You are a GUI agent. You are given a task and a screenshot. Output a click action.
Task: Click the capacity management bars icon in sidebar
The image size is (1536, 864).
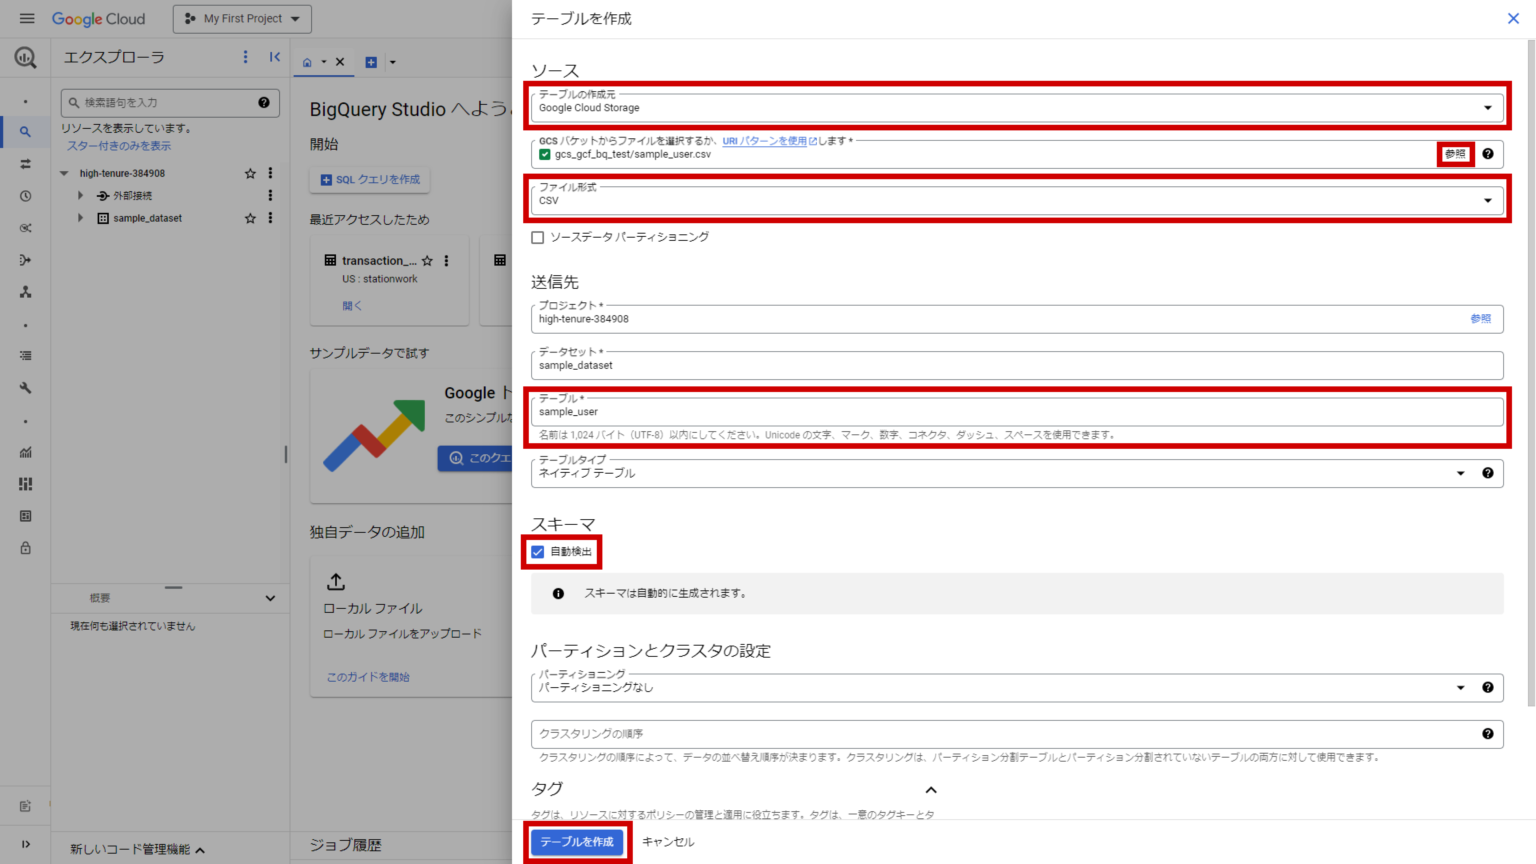[x=25, y=483]
